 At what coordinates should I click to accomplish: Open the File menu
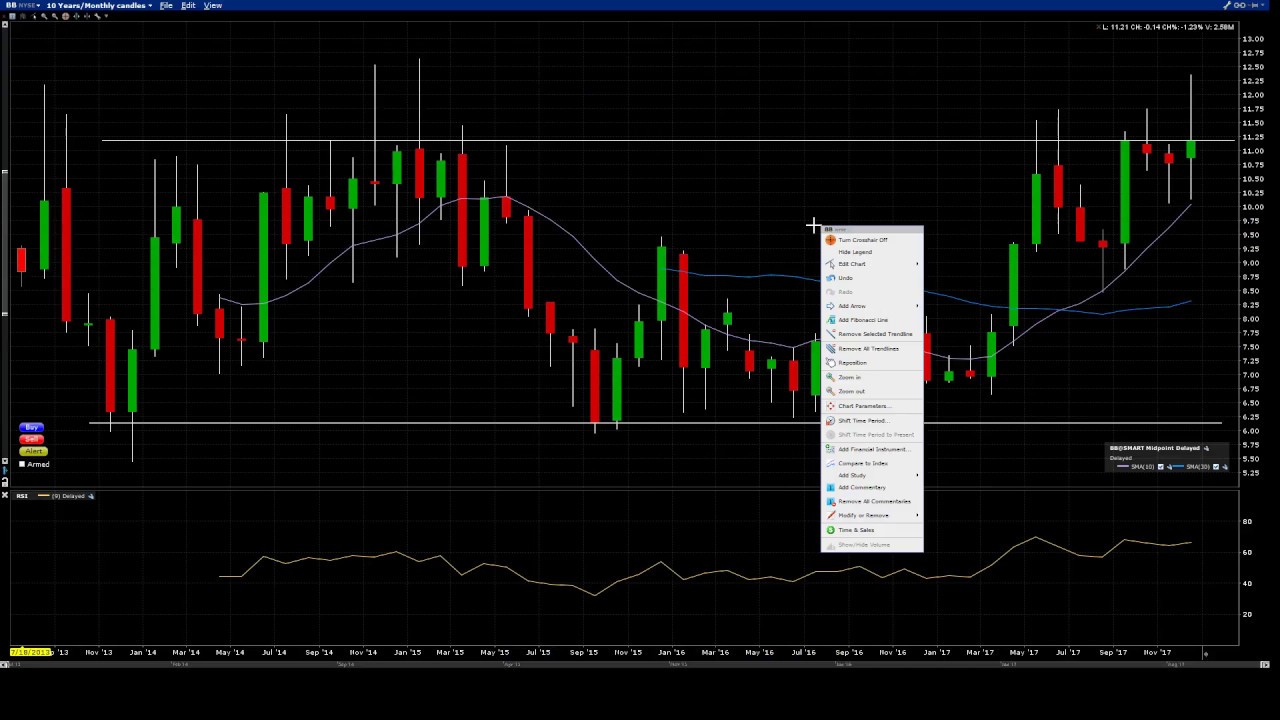166,5
